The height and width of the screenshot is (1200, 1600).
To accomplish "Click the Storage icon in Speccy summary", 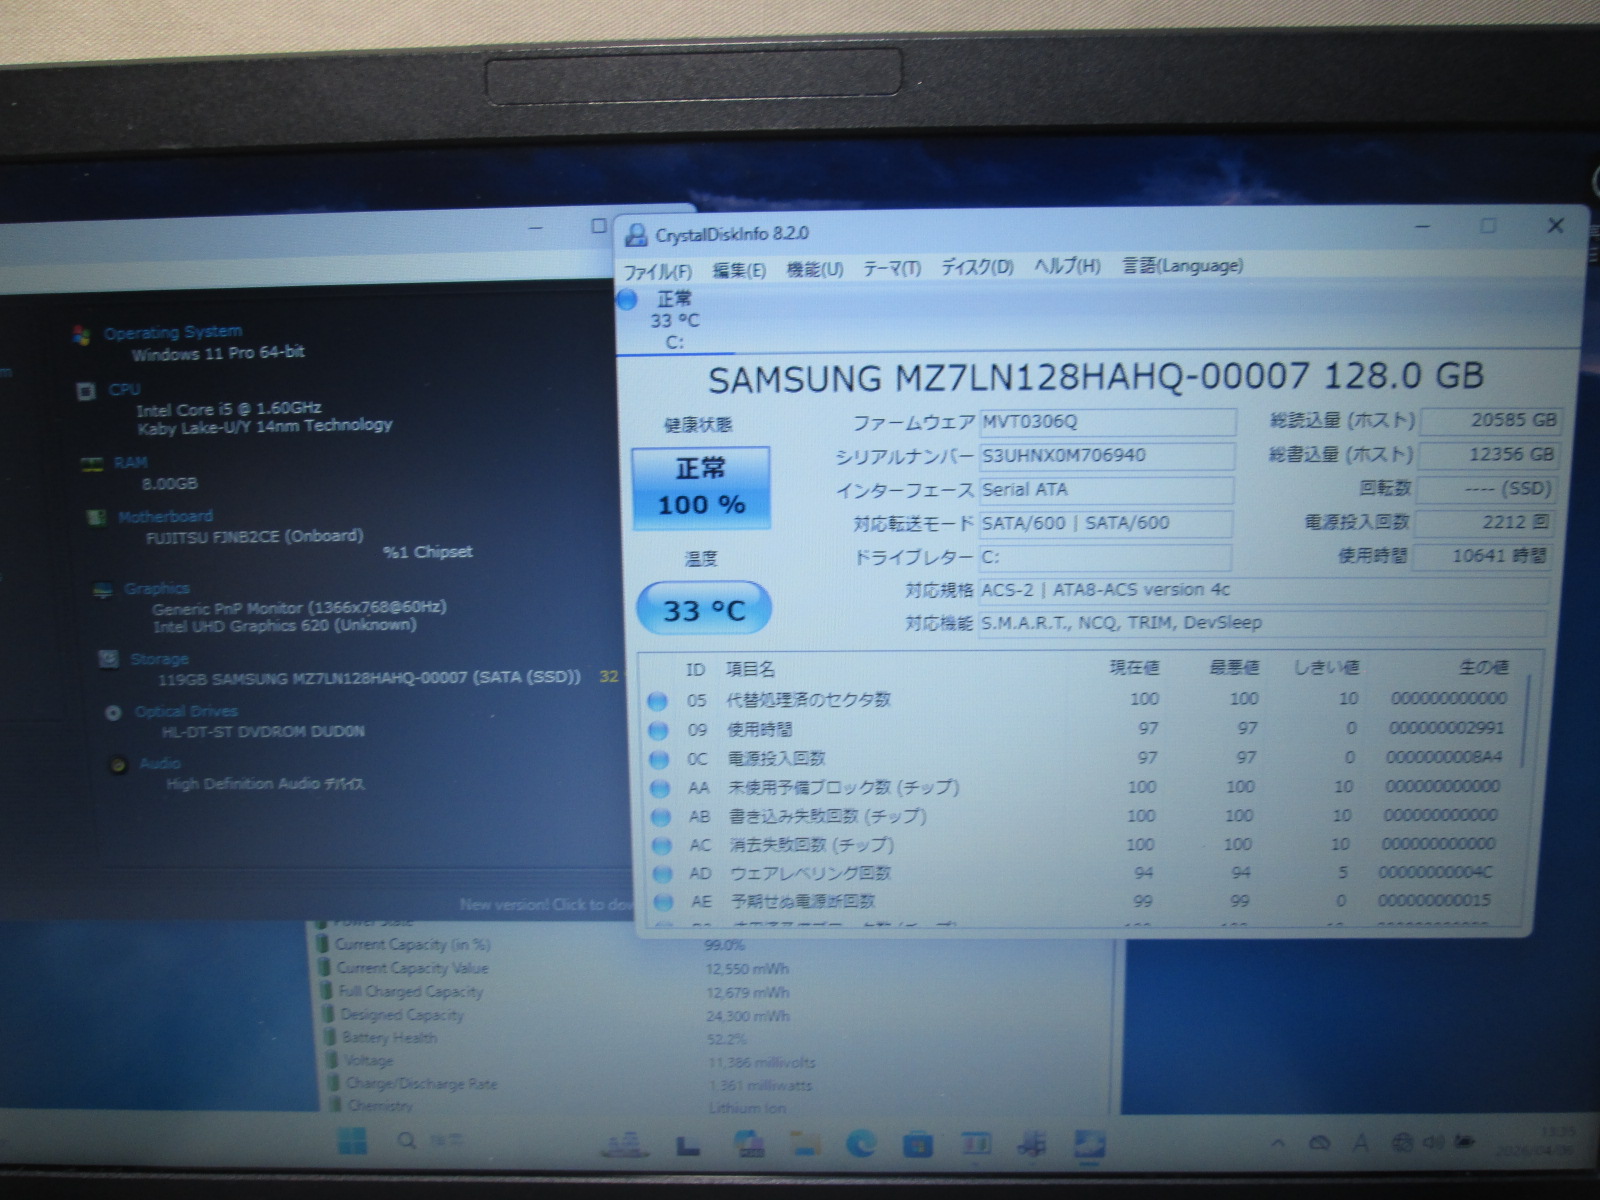I will coord(108,659).
